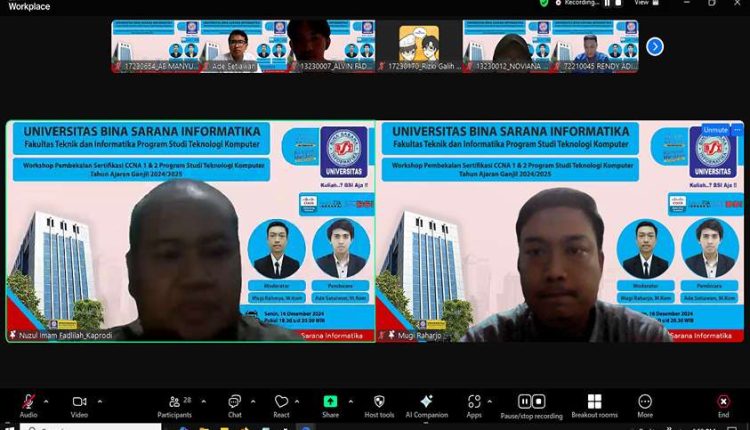The image size is (750, 430).
Task: Select Ade Setiawan's video thumbnail
Action: (243, 46)
